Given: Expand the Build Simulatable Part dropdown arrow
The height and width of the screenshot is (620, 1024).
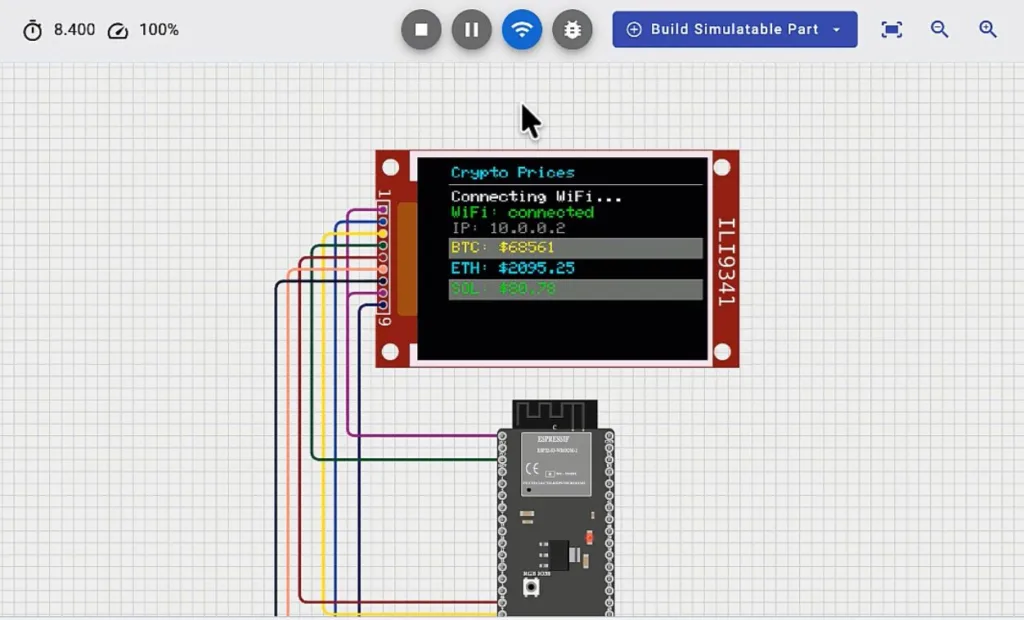Looking at the screenshot, I should coord(837,29).
